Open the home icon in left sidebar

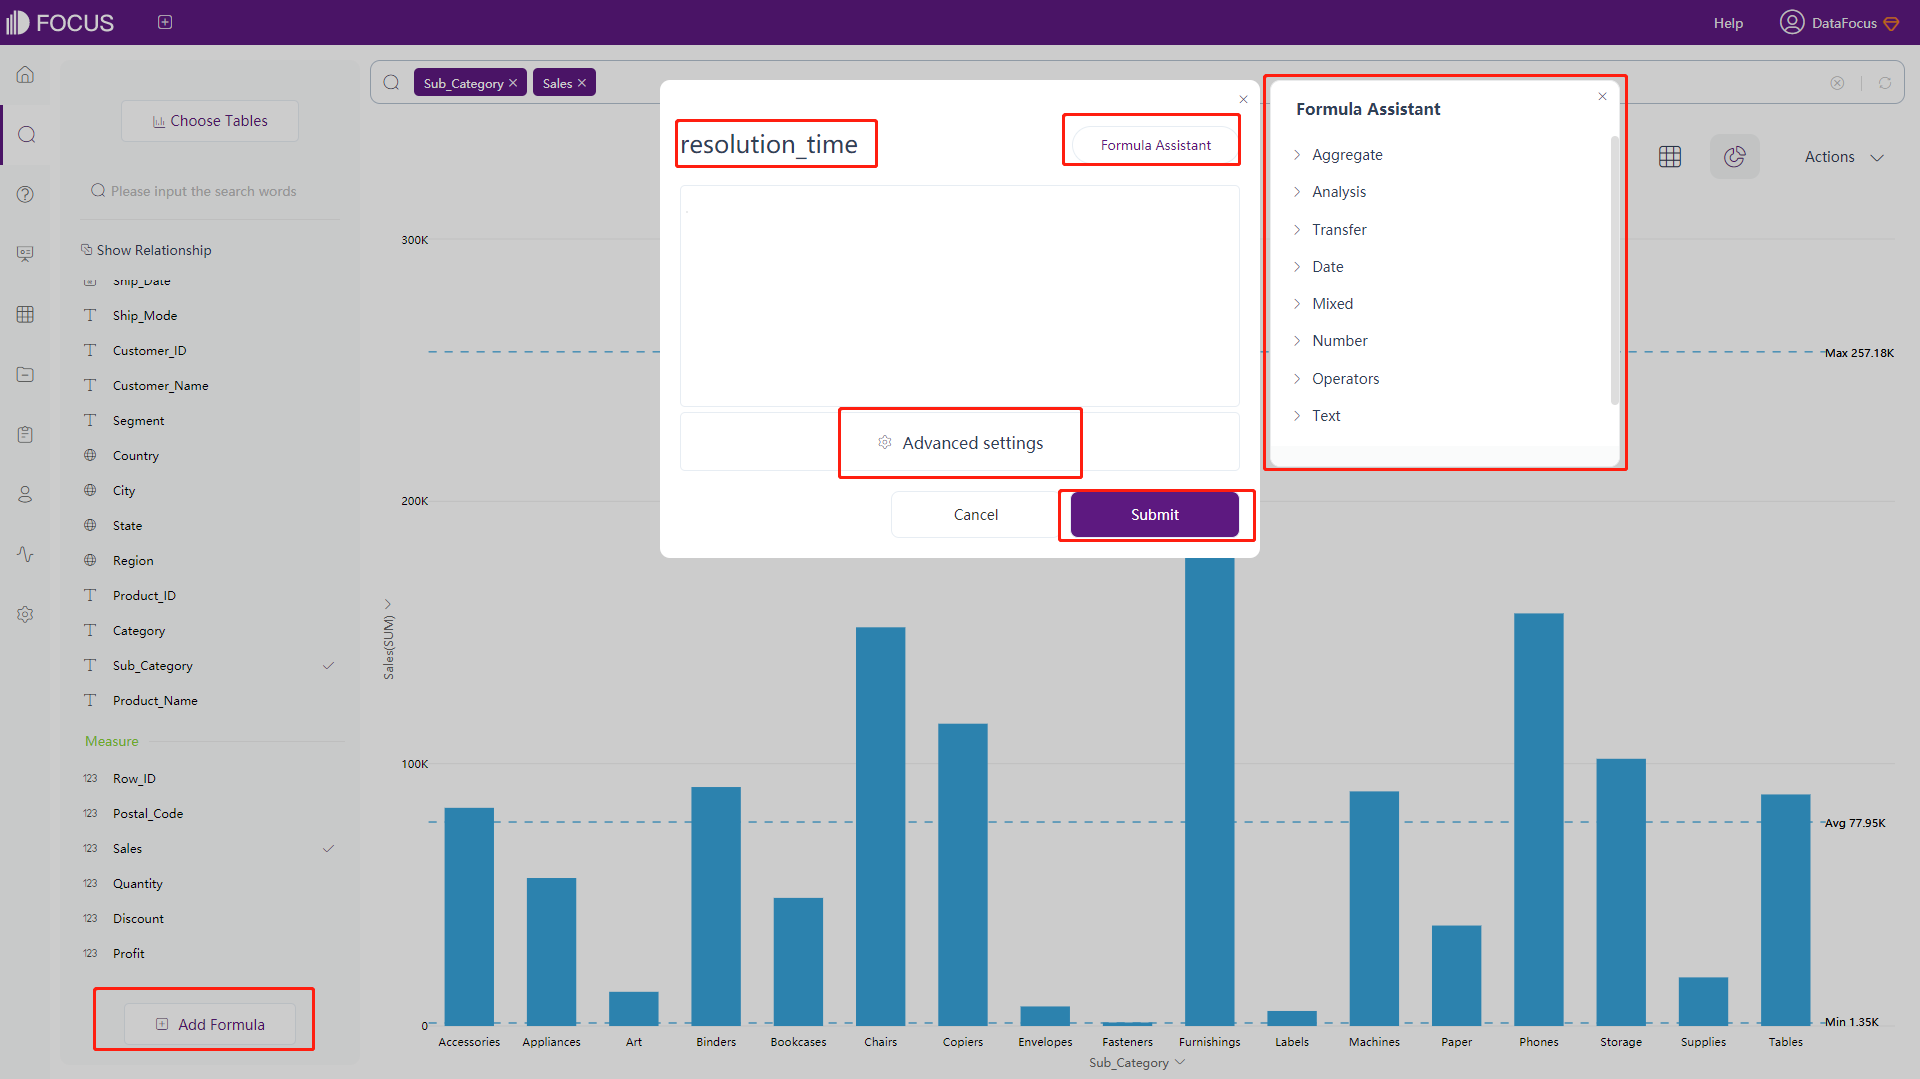(26, 75)
